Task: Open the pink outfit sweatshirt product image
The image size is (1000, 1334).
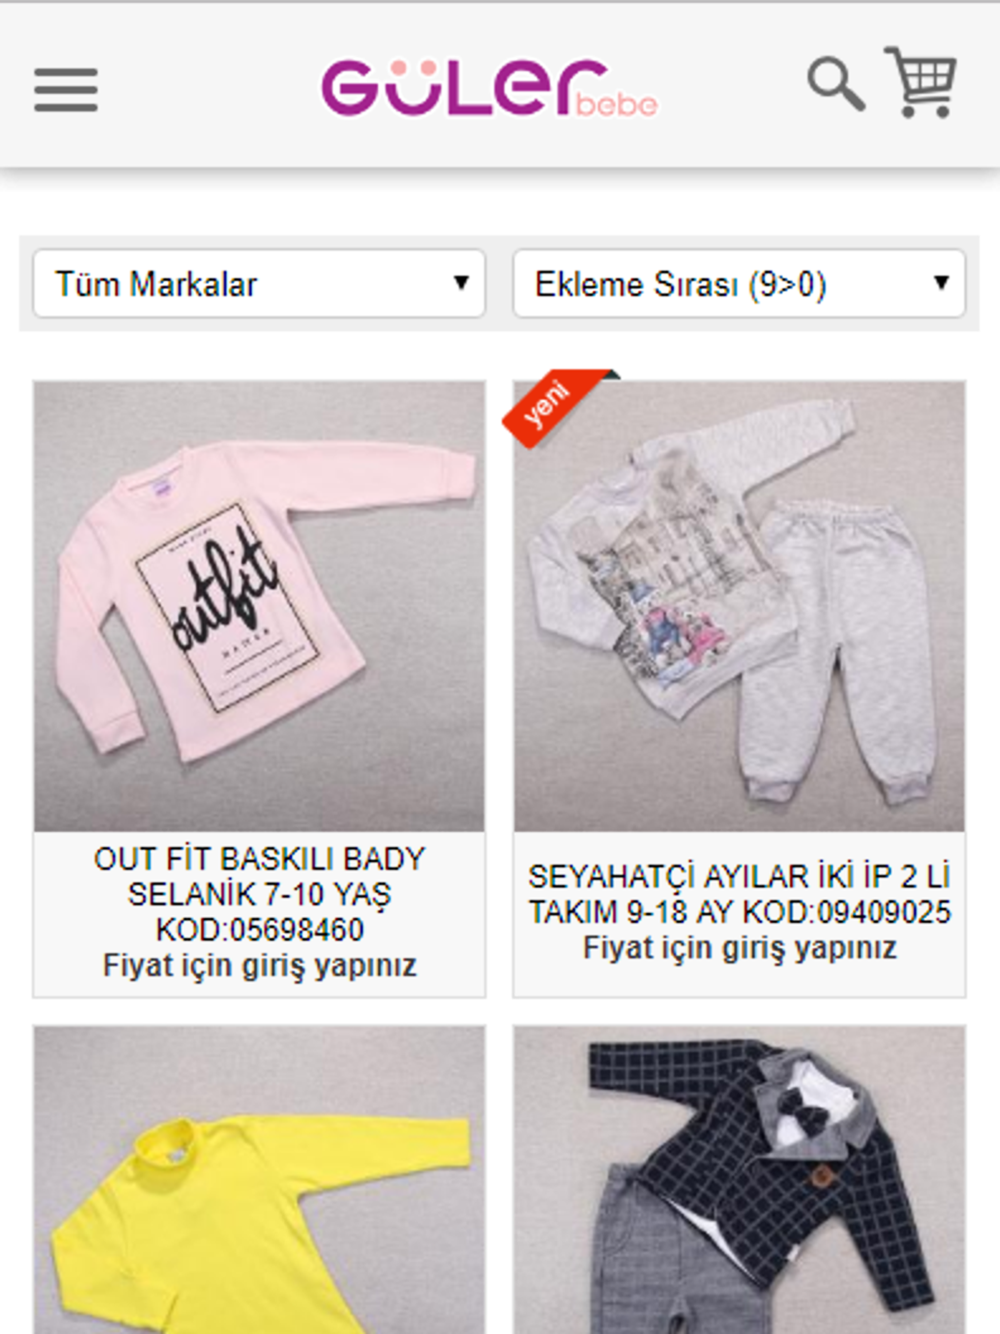Action: pos(259,606)
